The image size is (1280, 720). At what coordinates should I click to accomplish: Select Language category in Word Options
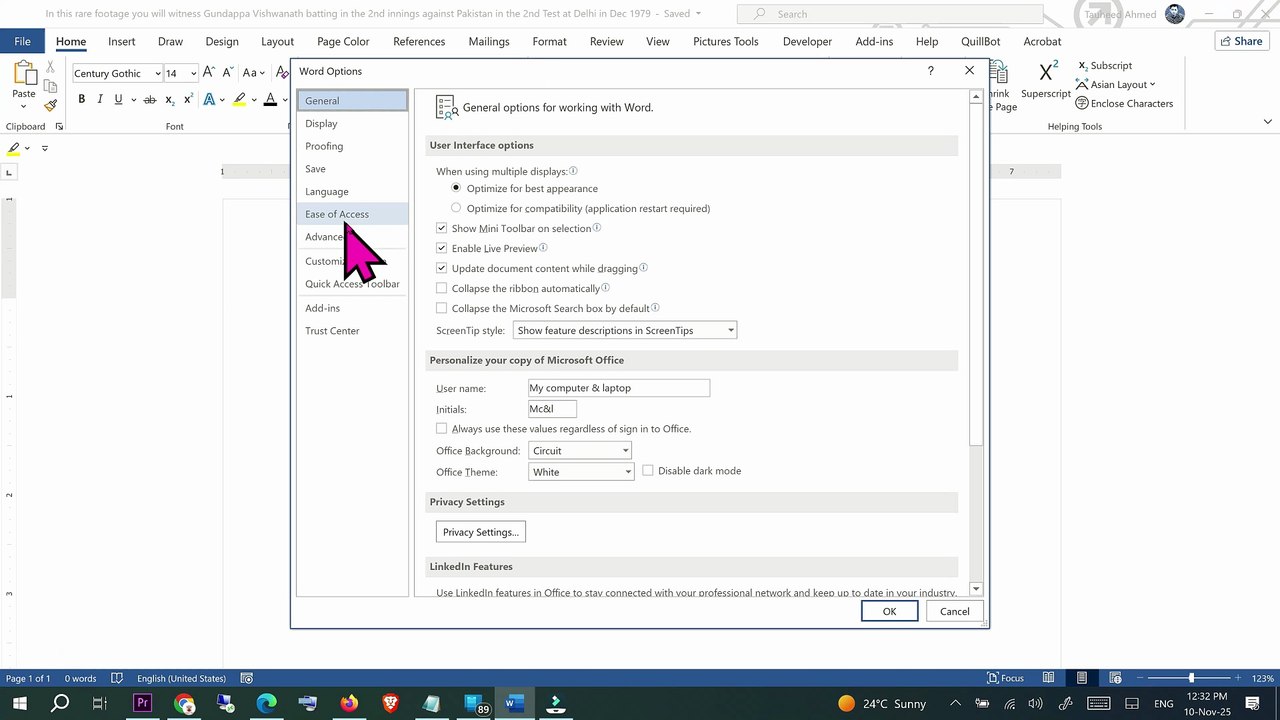(x=352, y=191)
